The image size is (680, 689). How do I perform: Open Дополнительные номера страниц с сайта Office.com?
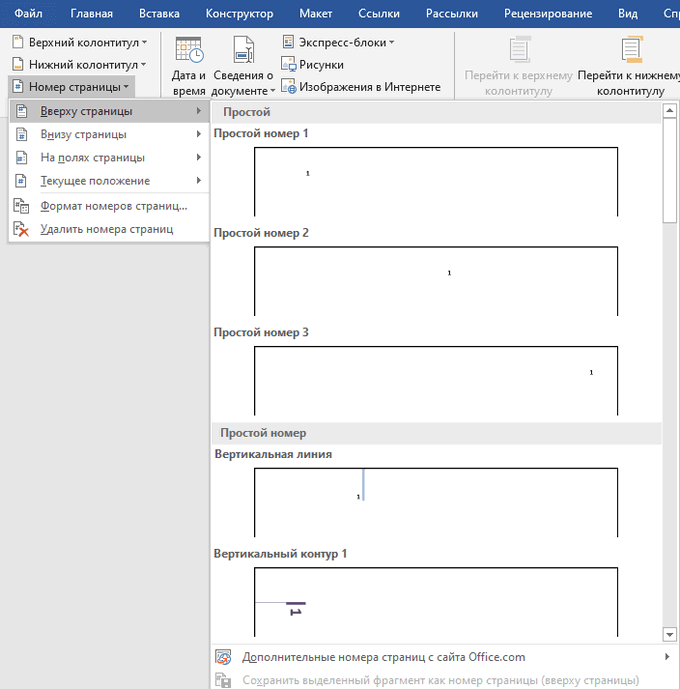coord(445,657)
